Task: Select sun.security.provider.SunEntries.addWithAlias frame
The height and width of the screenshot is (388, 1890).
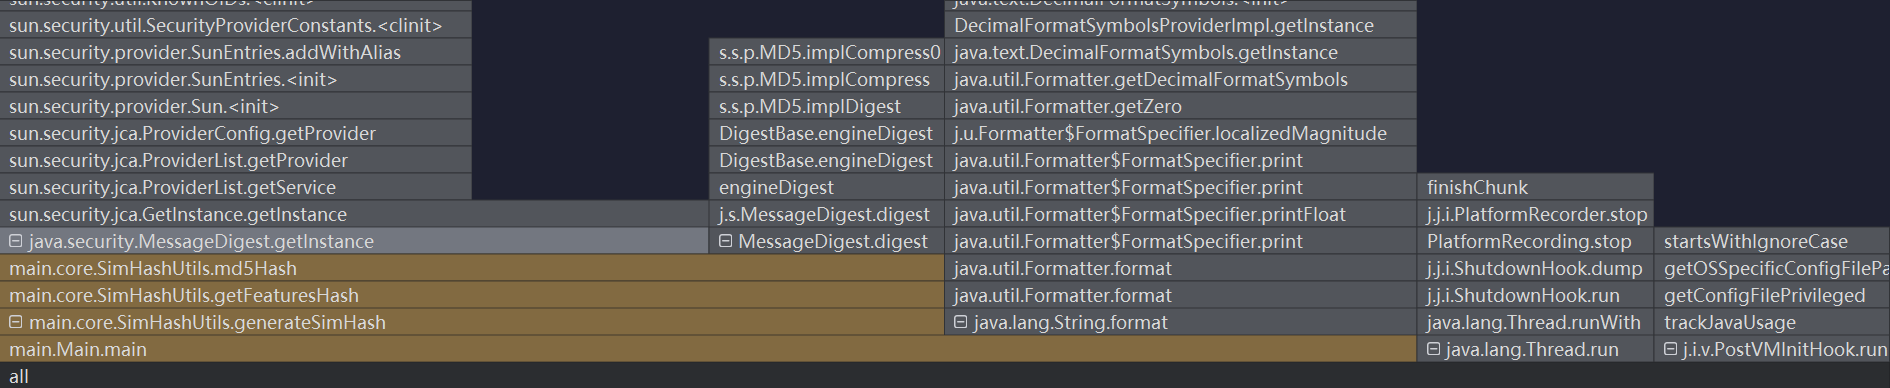Action: tap(235, 52)
